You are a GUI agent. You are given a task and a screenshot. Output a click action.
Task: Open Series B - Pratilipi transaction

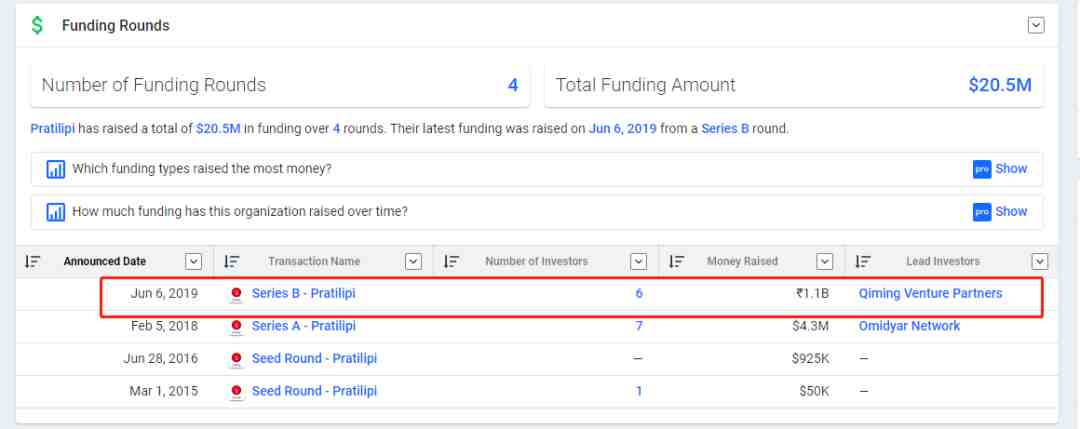pos(303,294)
